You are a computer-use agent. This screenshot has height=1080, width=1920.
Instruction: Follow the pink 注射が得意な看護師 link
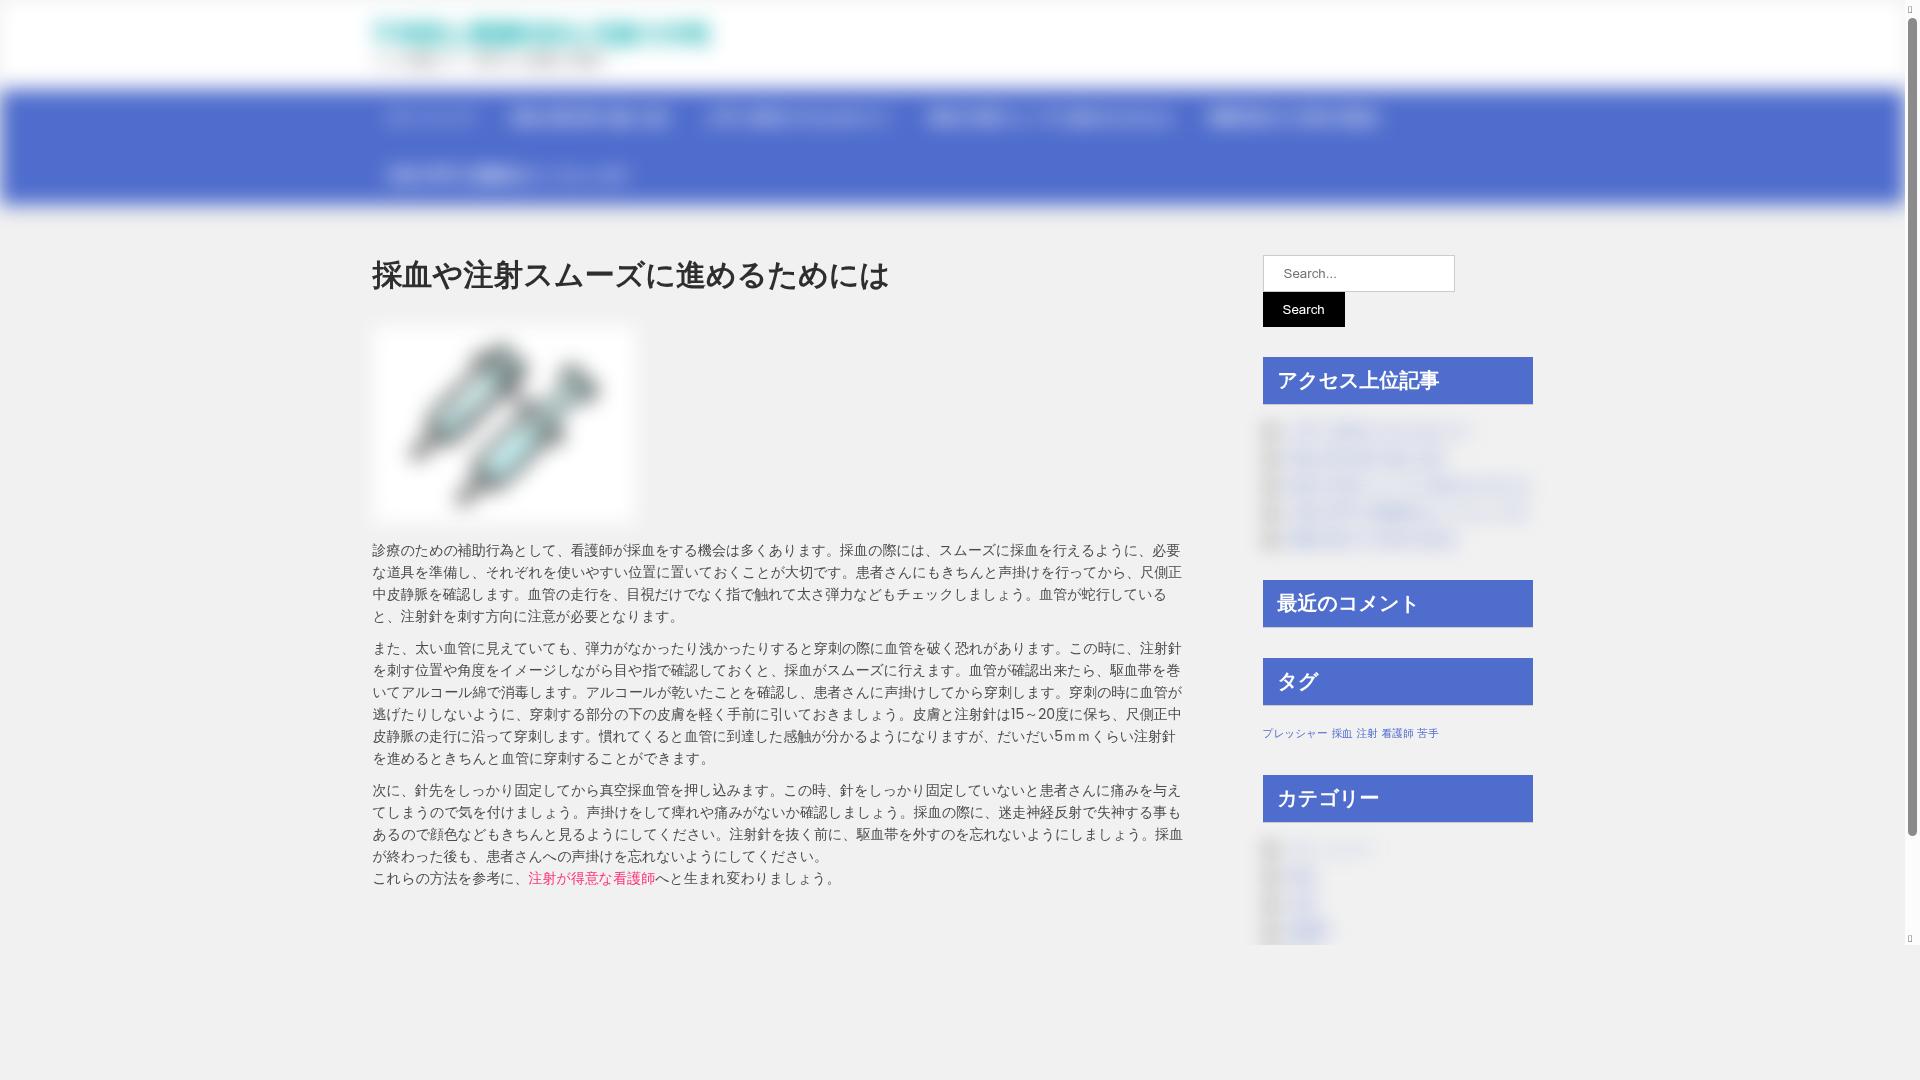pyautogui.click(x=591, y=878)
